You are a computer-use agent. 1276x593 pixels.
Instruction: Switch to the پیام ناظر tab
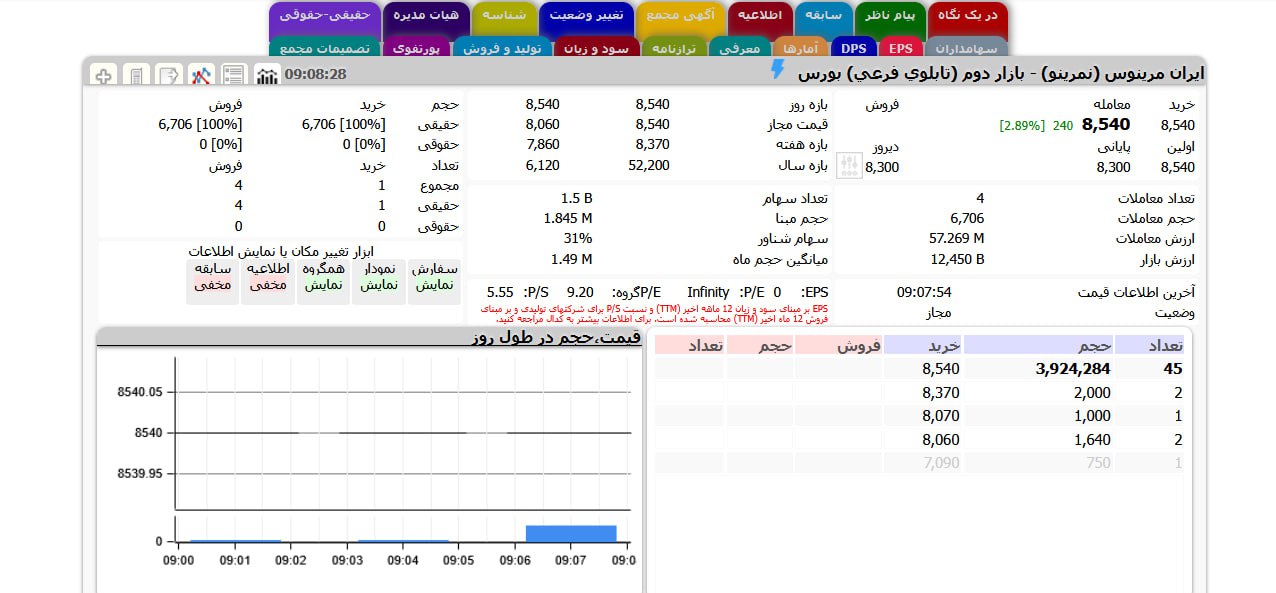pyautogui.click(x=889, y=17)
